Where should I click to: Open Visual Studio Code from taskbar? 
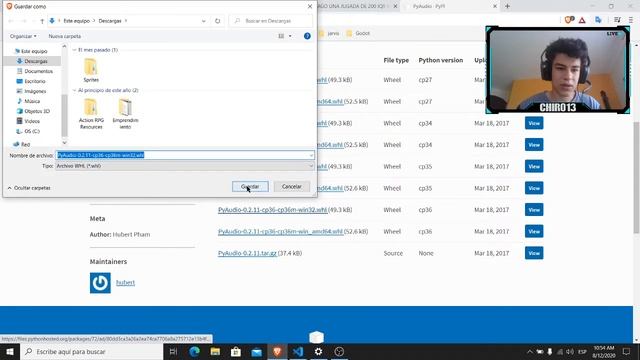coord(298,351)
